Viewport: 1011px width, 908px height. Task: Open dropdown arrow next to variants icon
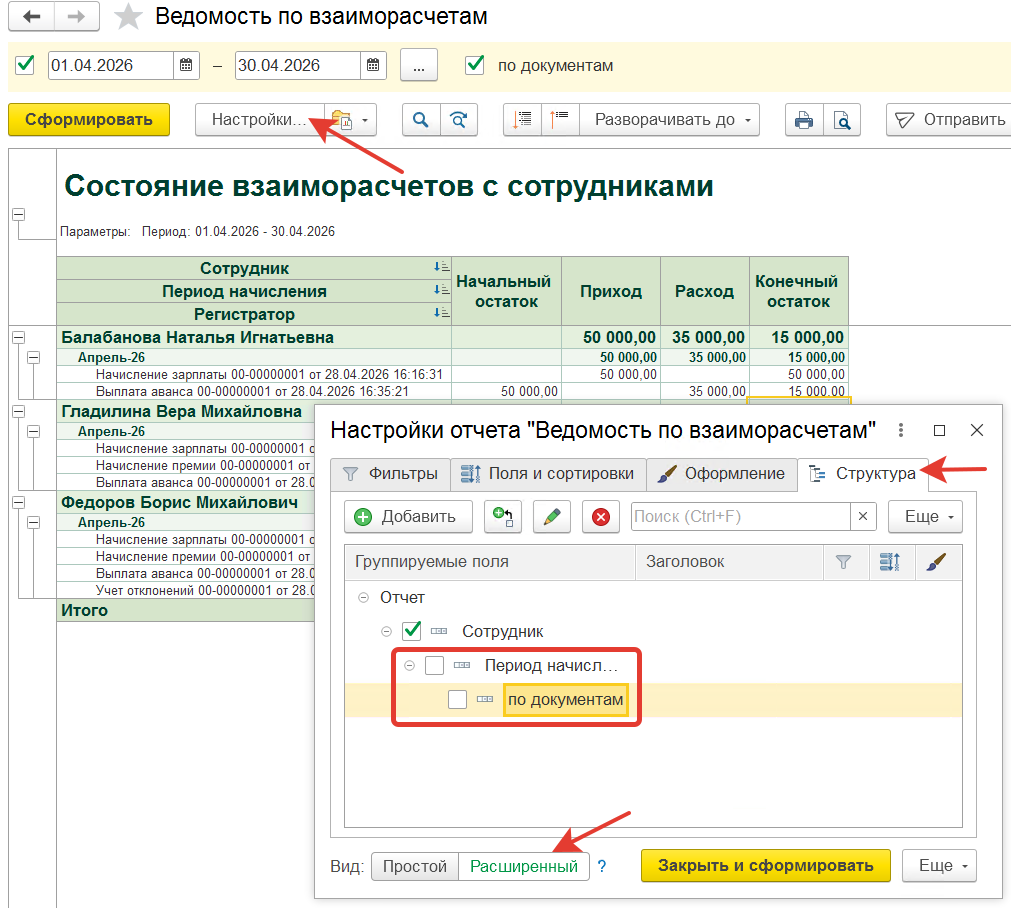[366, 120]
